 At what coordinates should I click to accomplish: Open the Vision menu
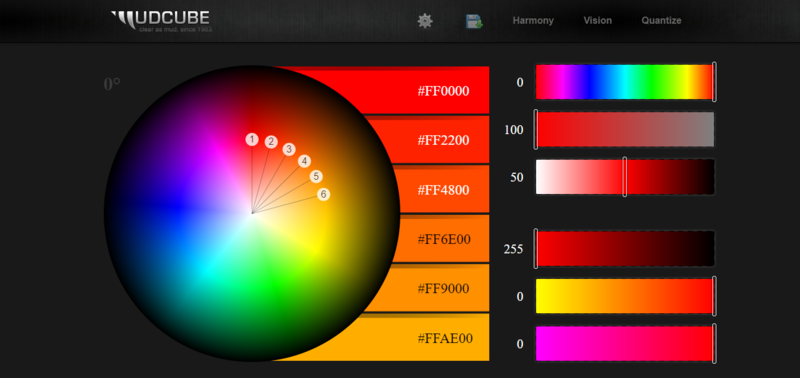click(597, 21)
